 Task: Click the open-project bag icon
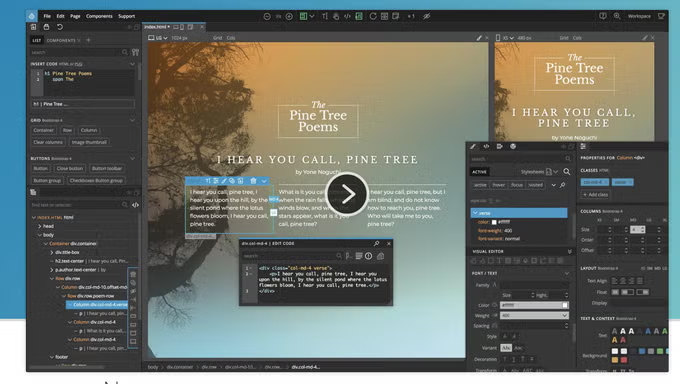(46, 27)
